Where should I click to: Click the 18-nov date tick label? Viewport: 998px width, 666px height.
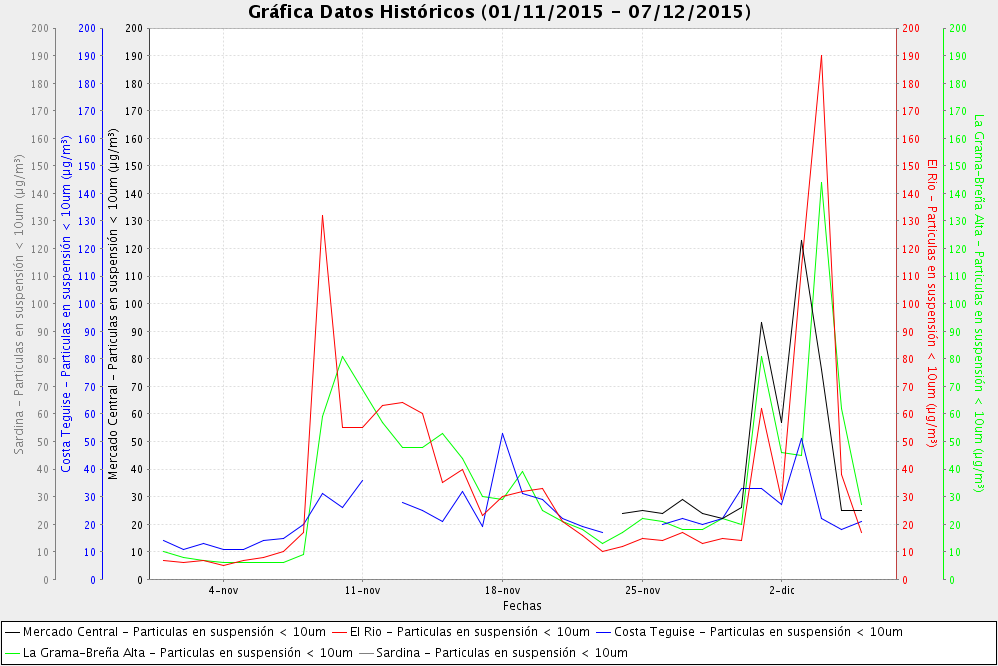pyautogui.click(x=502, y=590)
